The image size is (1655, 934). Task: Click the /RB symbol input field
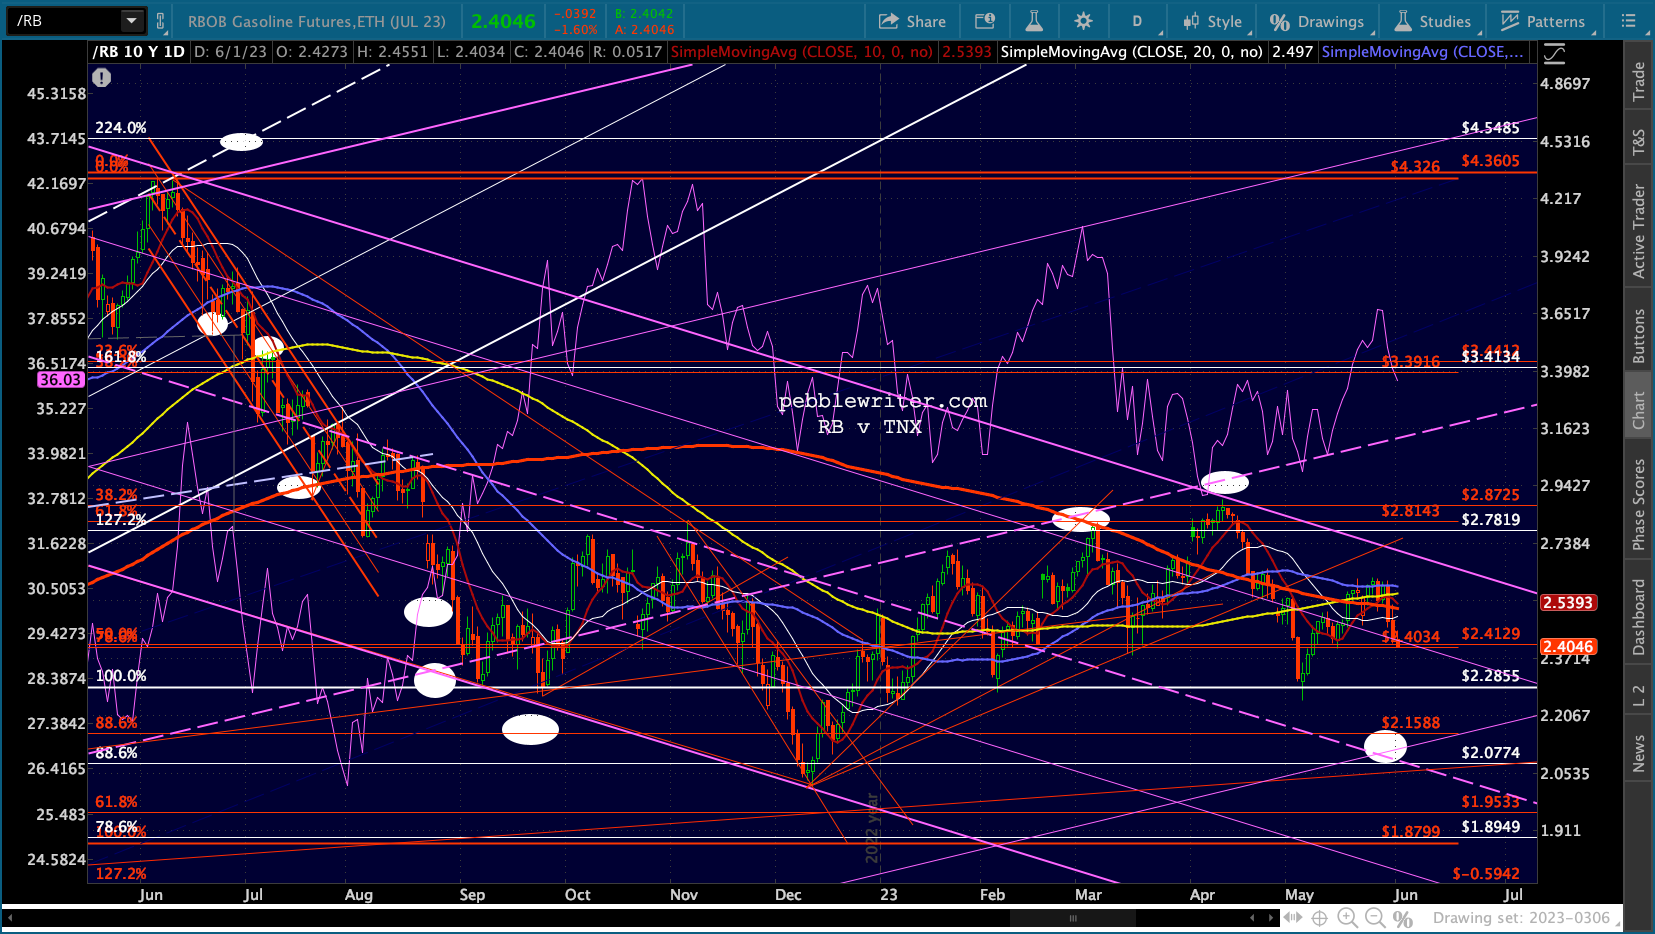(64, 20)
